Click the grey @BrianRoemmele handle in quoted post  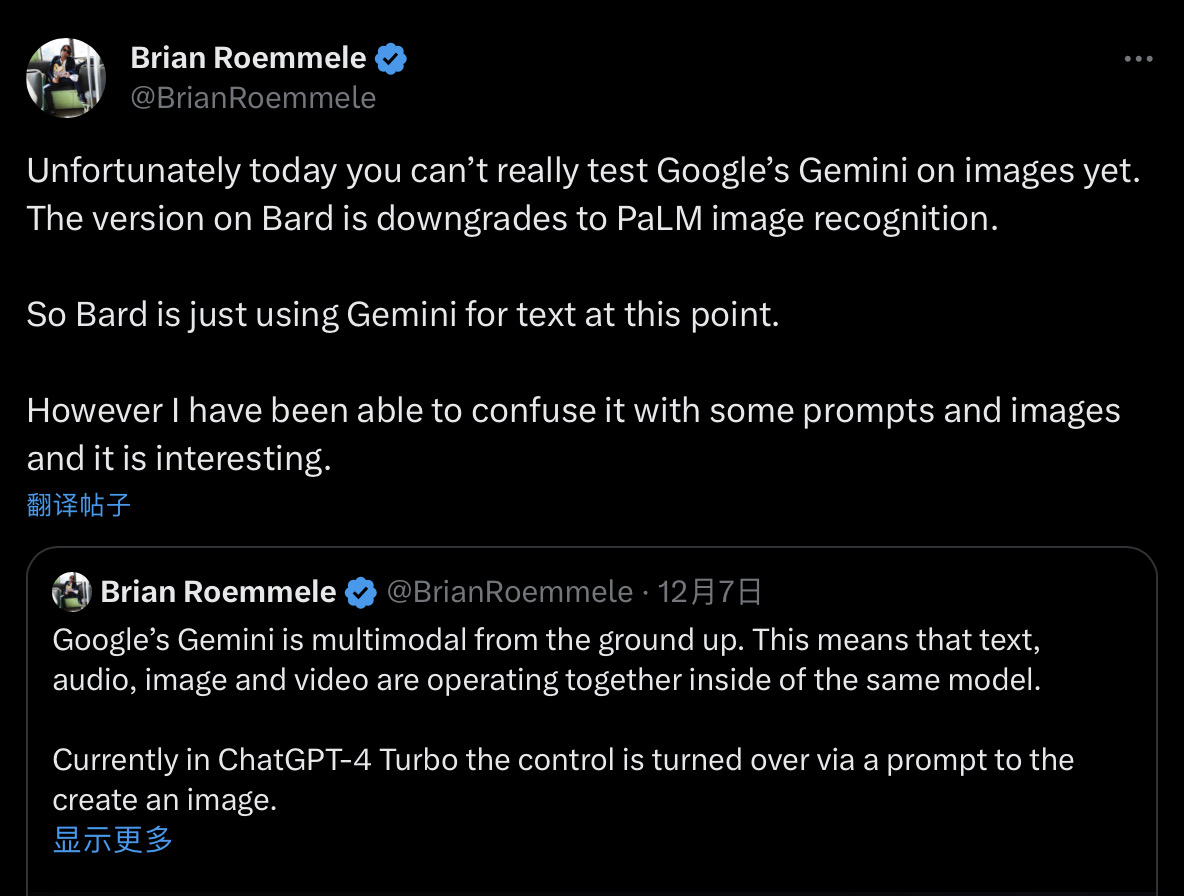coord(510,592)
